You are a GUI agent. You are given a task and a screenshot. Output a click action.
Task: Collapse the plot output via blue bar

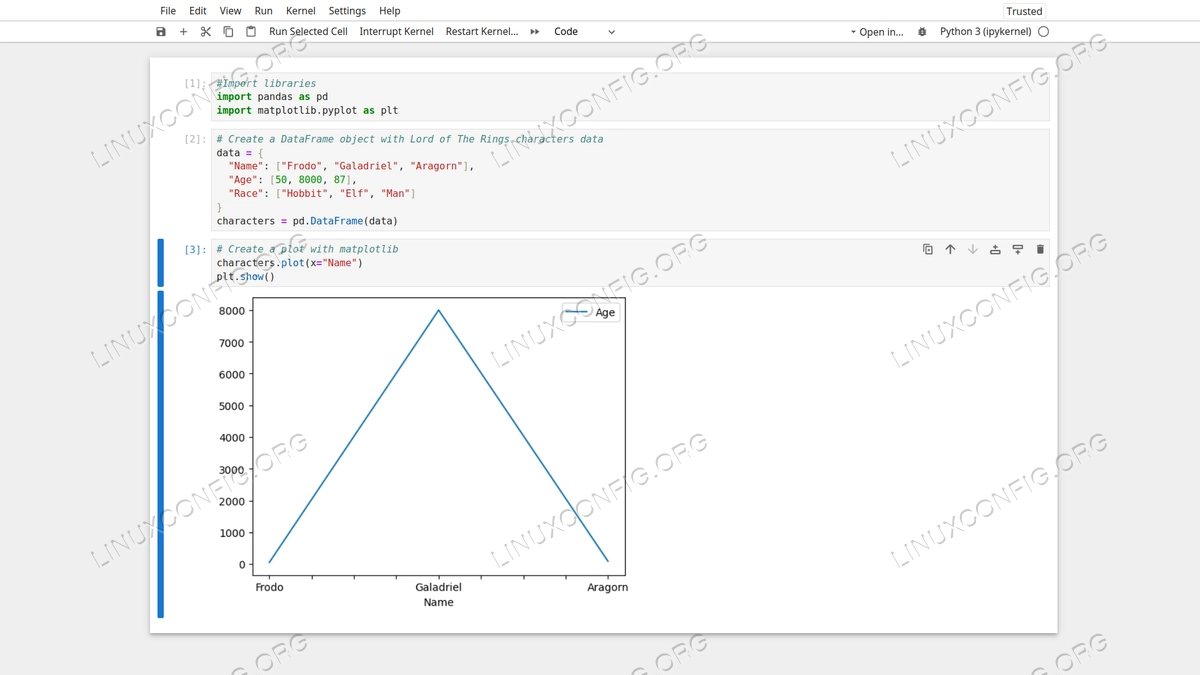coord(160,454)
